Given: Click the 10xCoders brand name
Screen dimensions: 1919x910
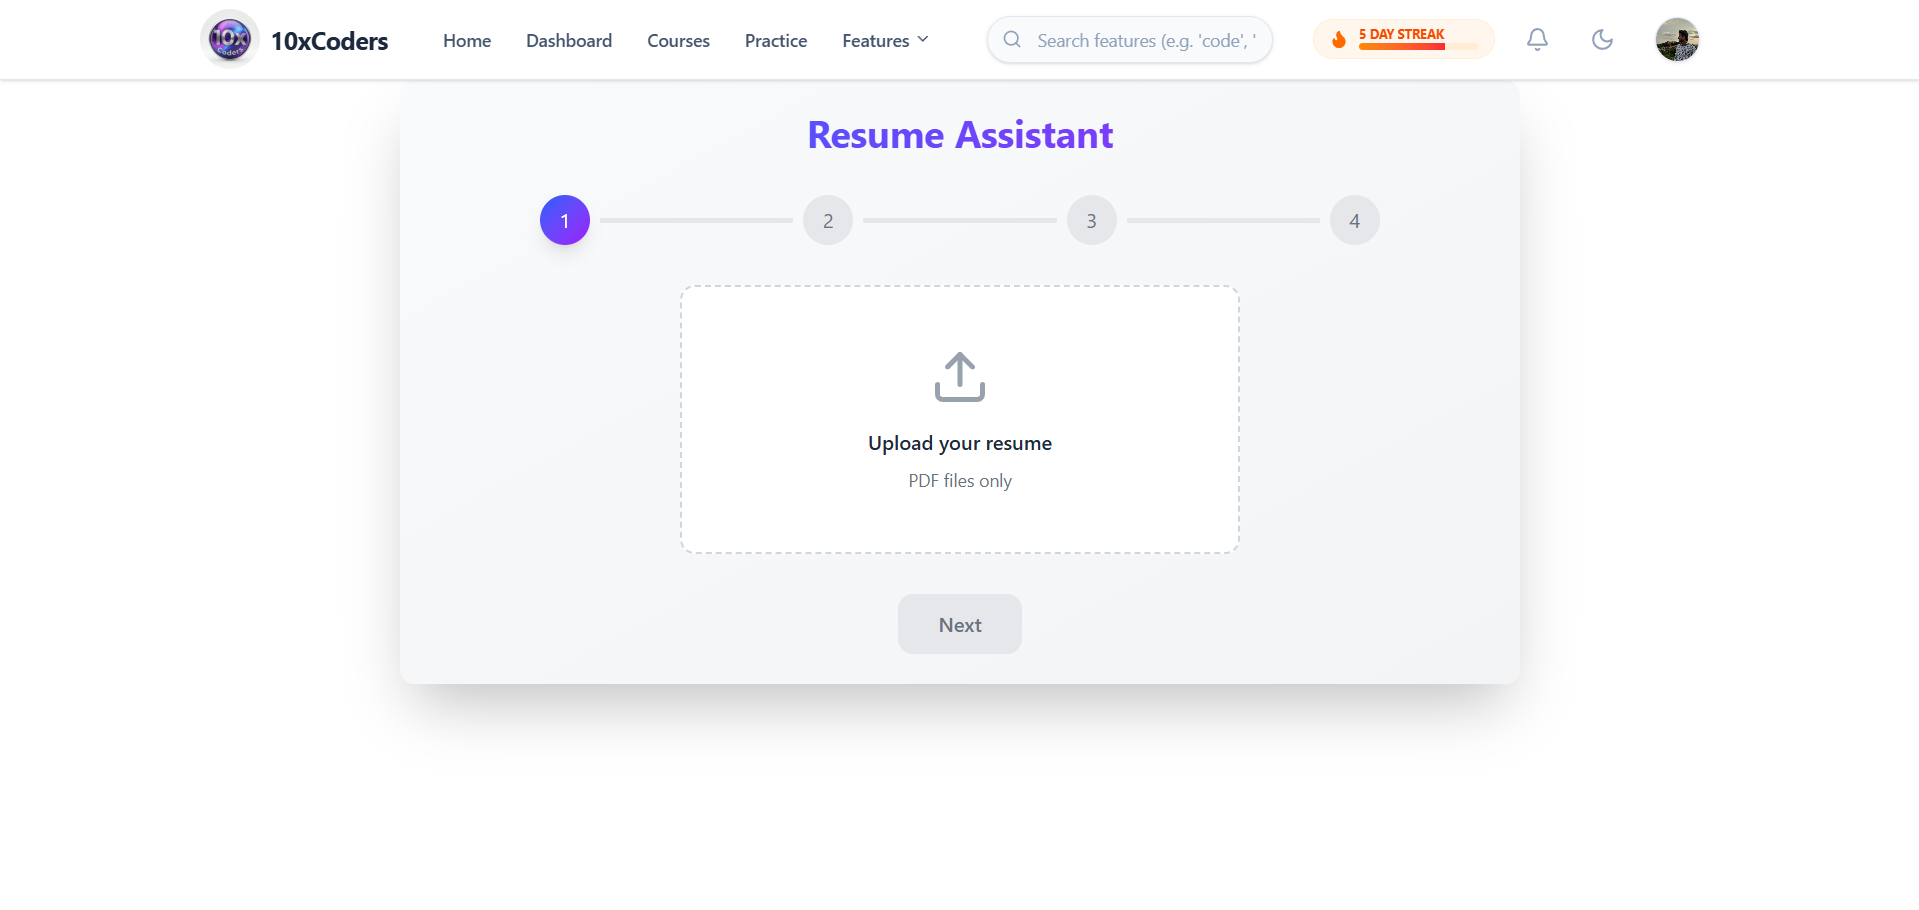Looking at the screenshot, I should [329, 41].
